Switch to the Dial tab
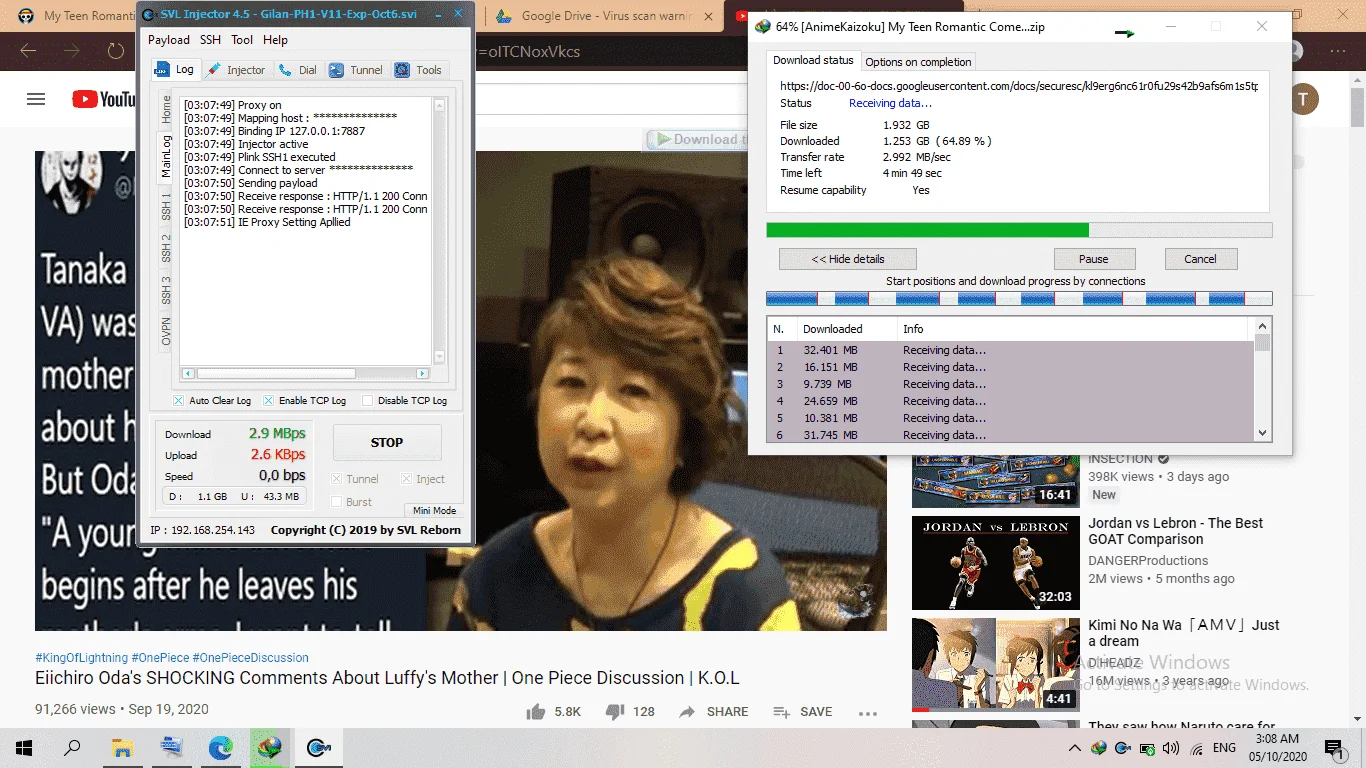The height and width of the screenshot is (768, 1366). coord(298,70)
